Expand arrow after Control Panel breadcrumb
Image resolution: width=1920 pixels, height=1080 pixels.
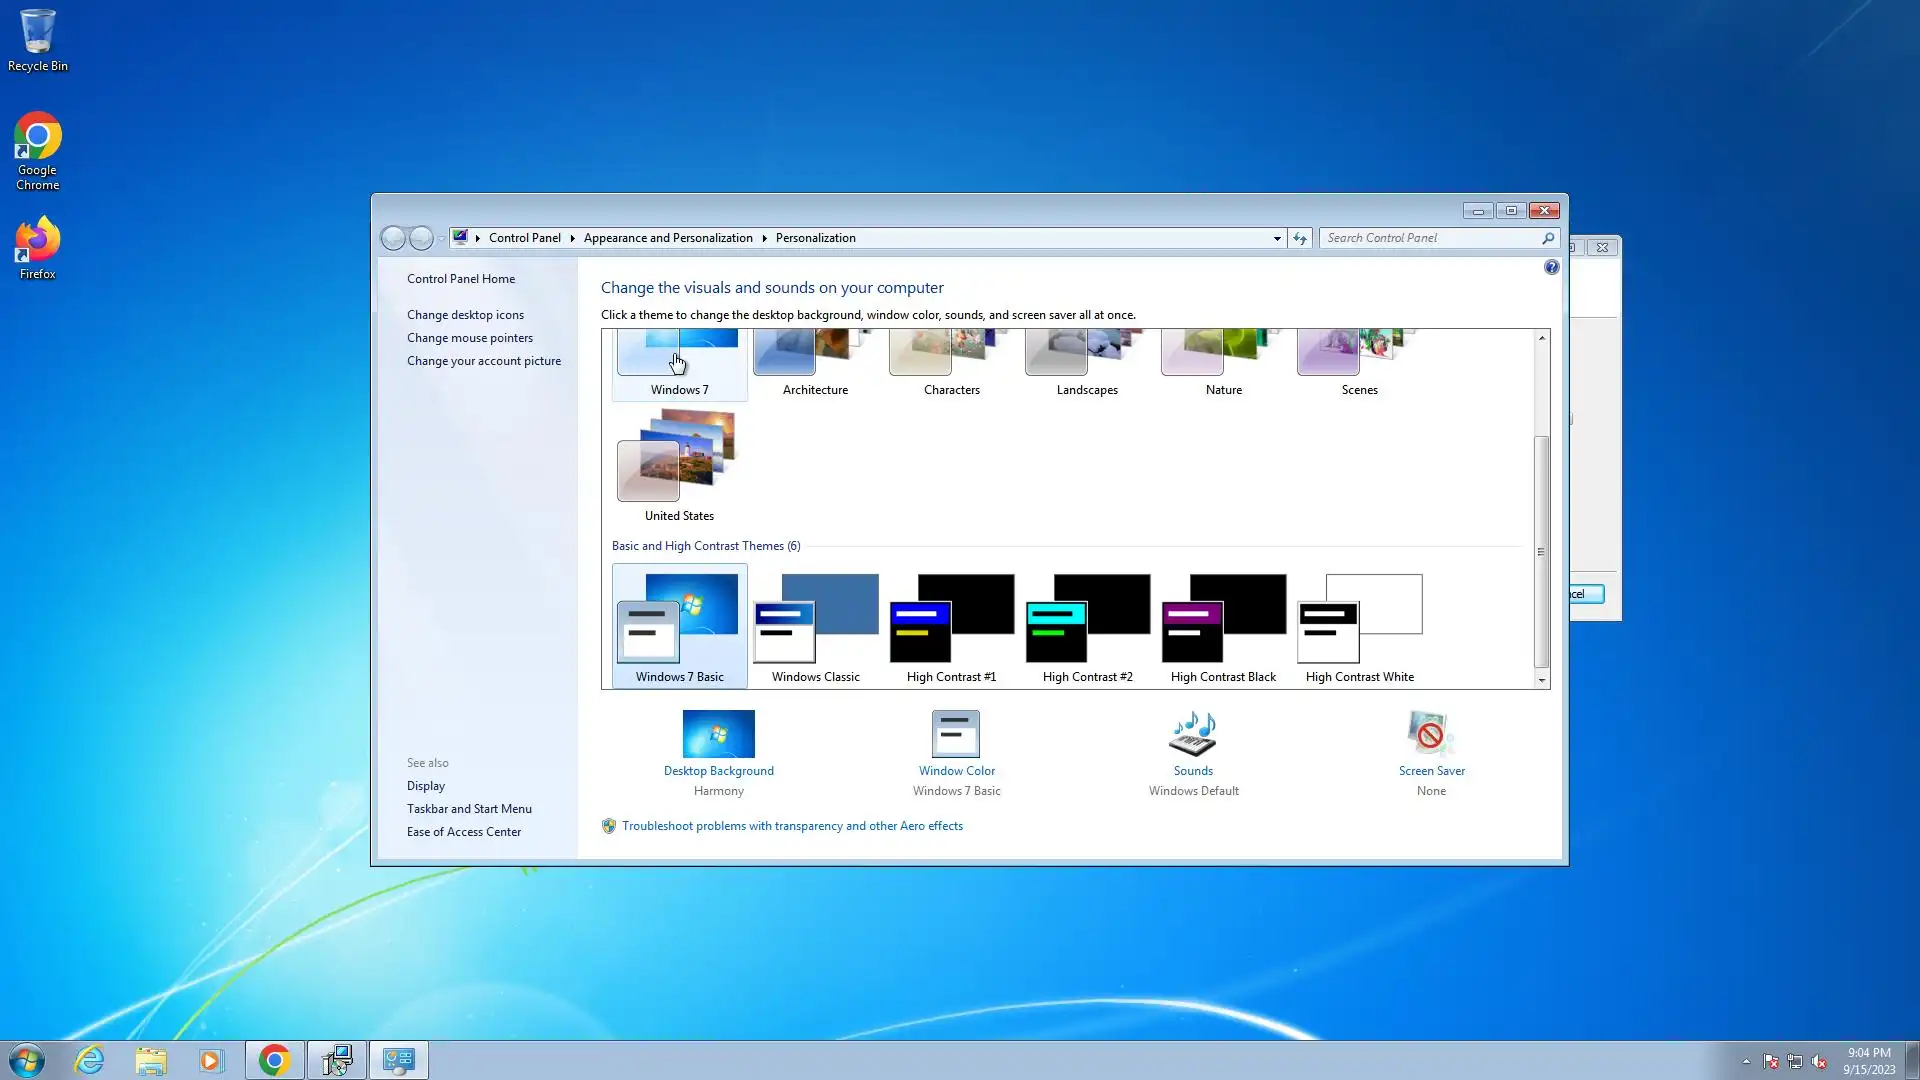pyautogui.click(x=572, y=238)
